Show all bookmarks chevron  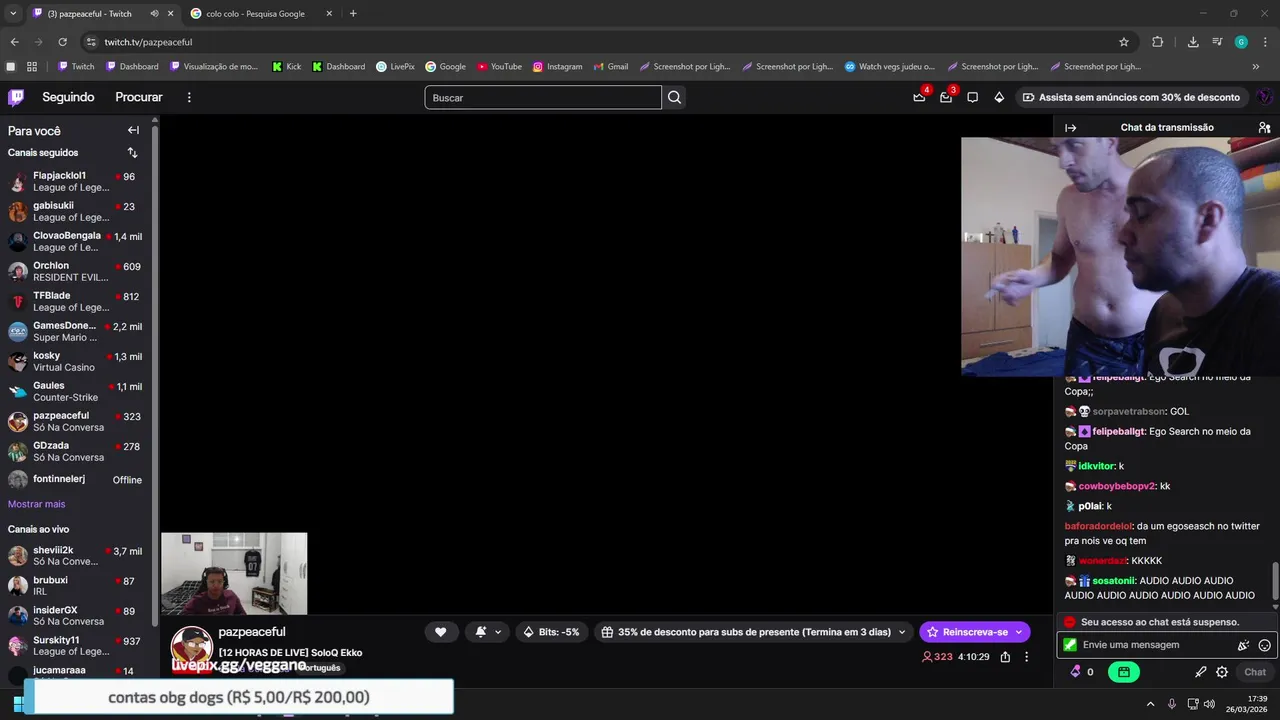[1256, 67]
